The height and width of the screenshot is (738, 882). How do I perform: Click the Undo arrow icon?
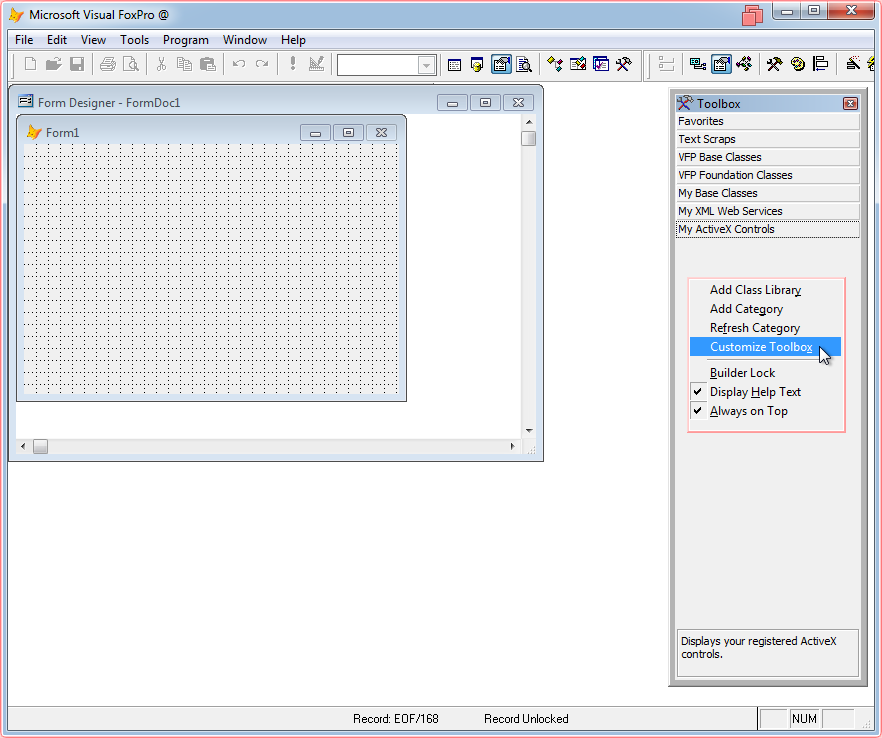(238, 64)
